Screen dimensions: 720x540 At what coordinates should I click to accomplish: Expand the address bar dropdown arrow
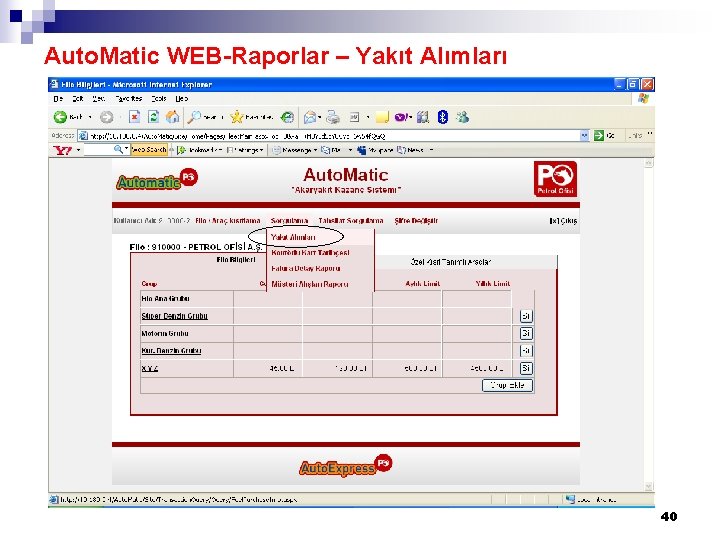pyautogui.click(x=584, y=135)
